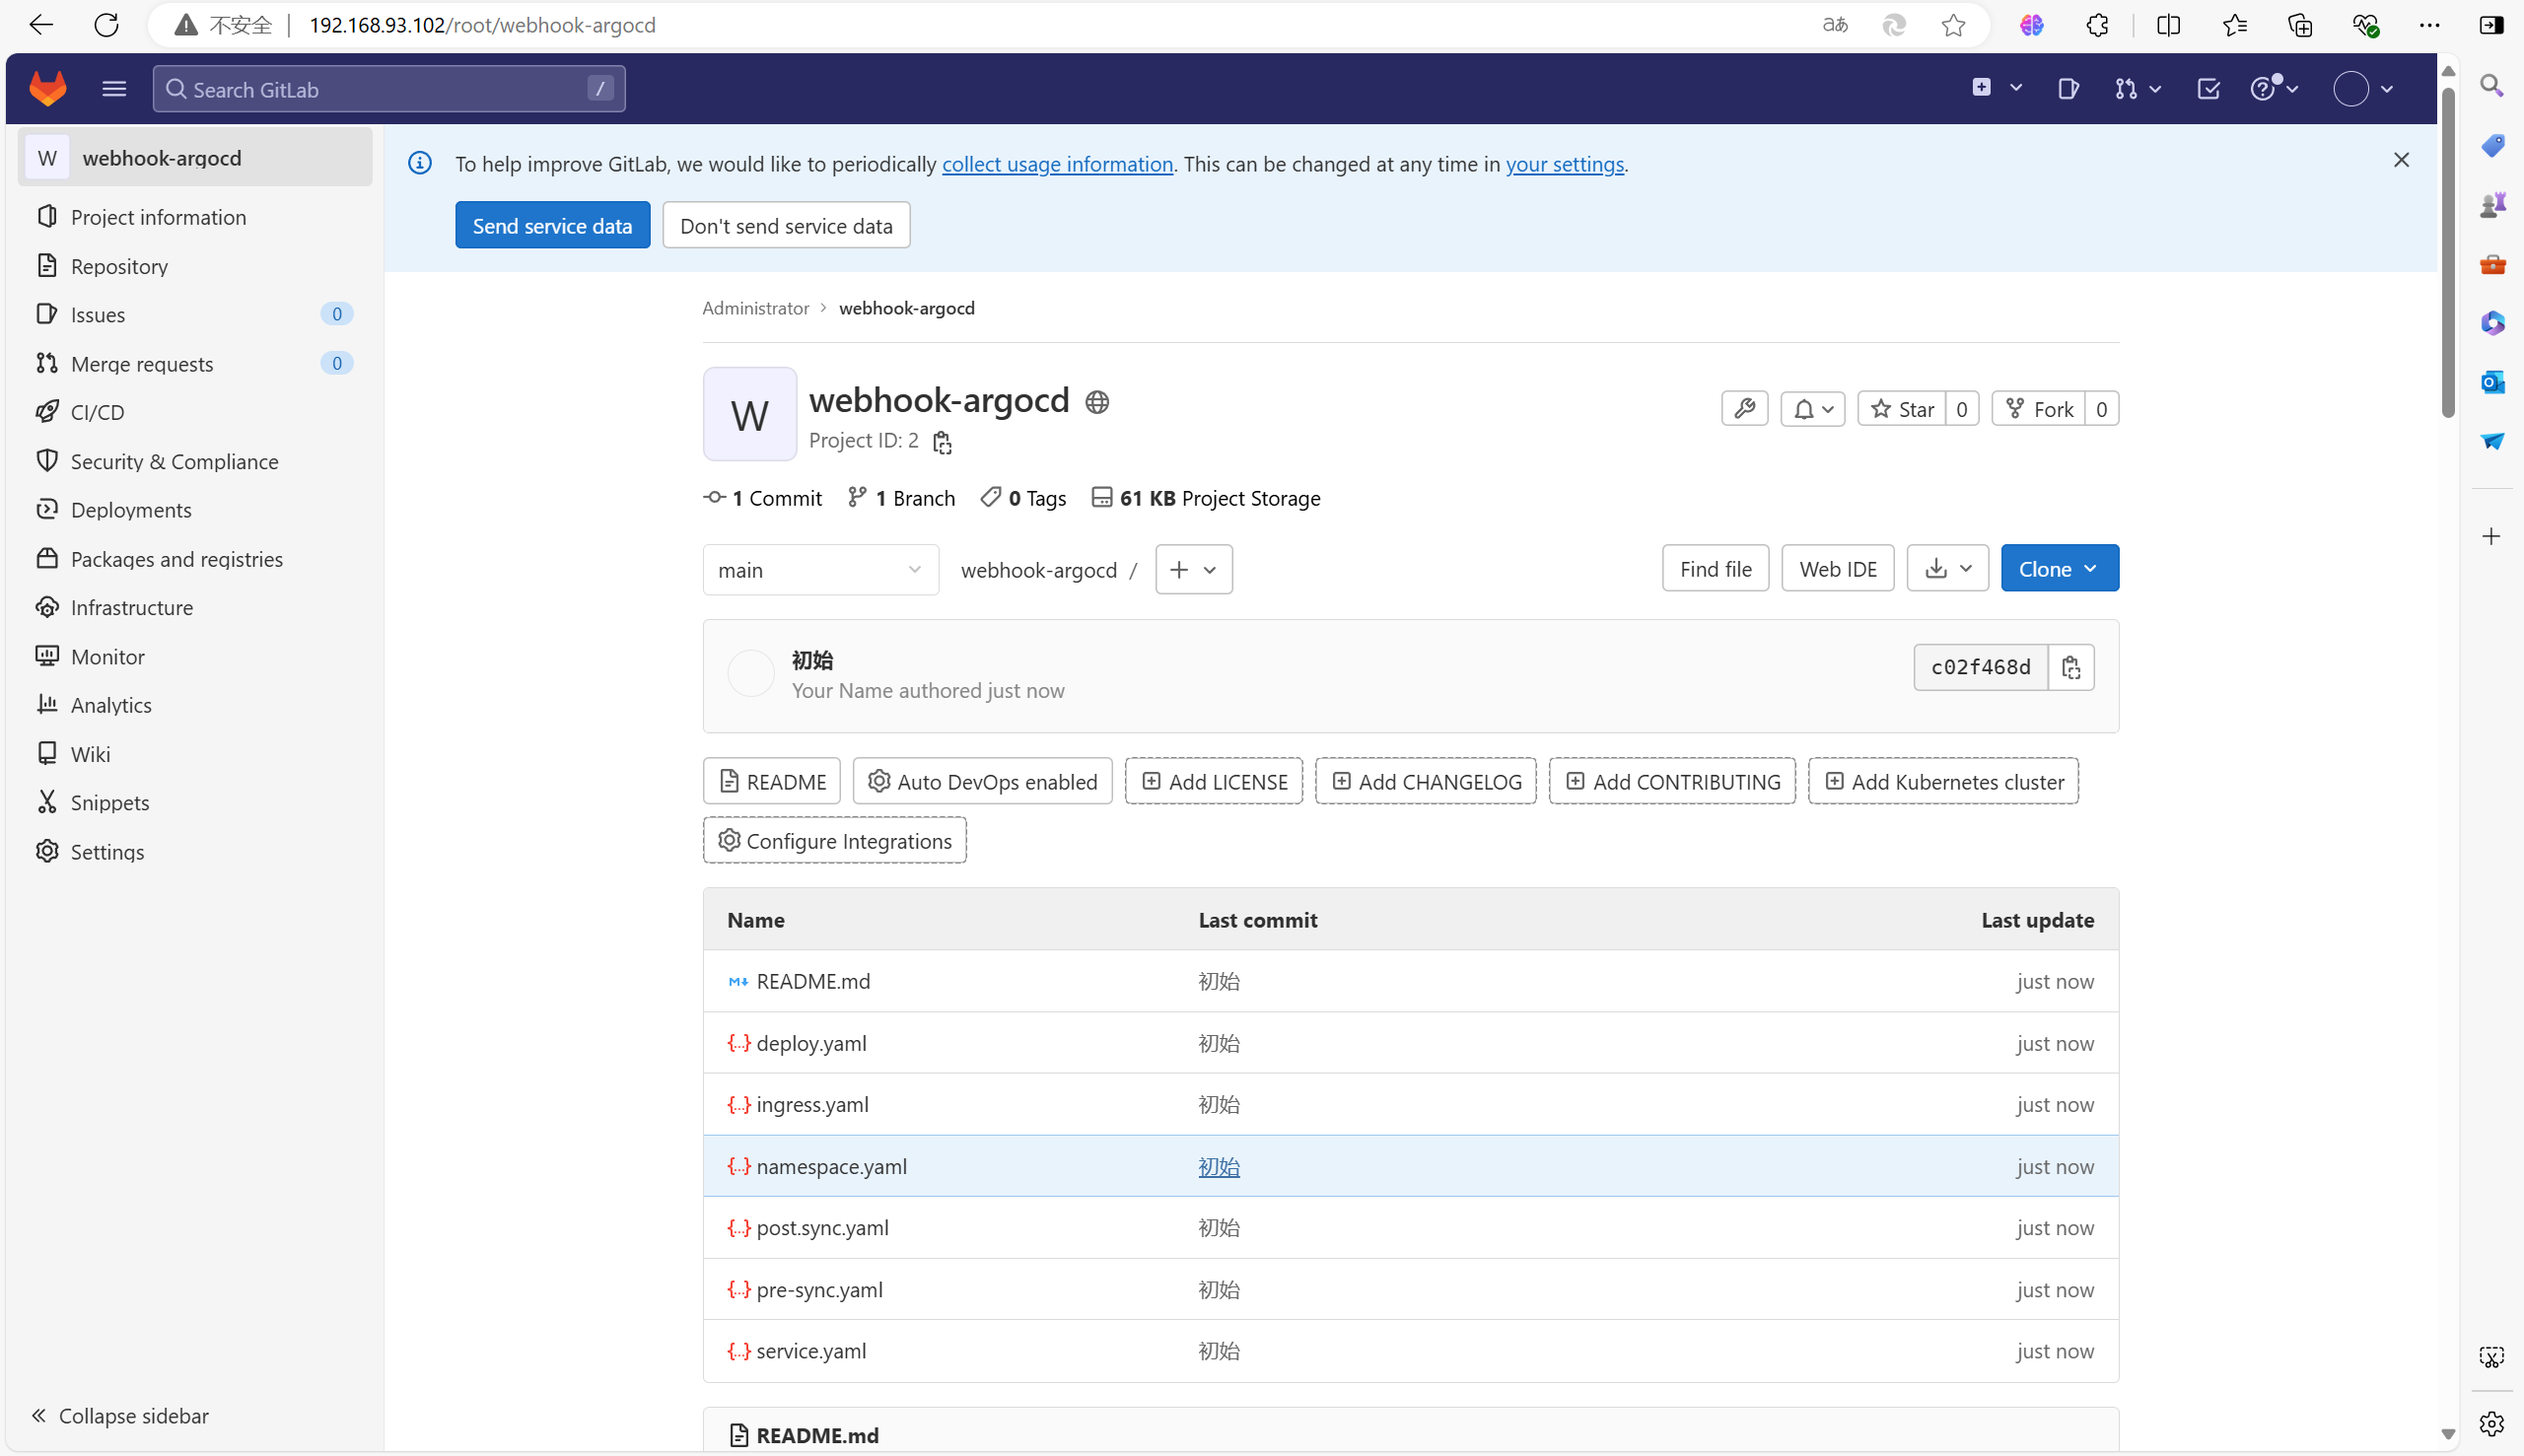
Task: Click README.md markdown file icon
Action: click(x=738, y=982)
